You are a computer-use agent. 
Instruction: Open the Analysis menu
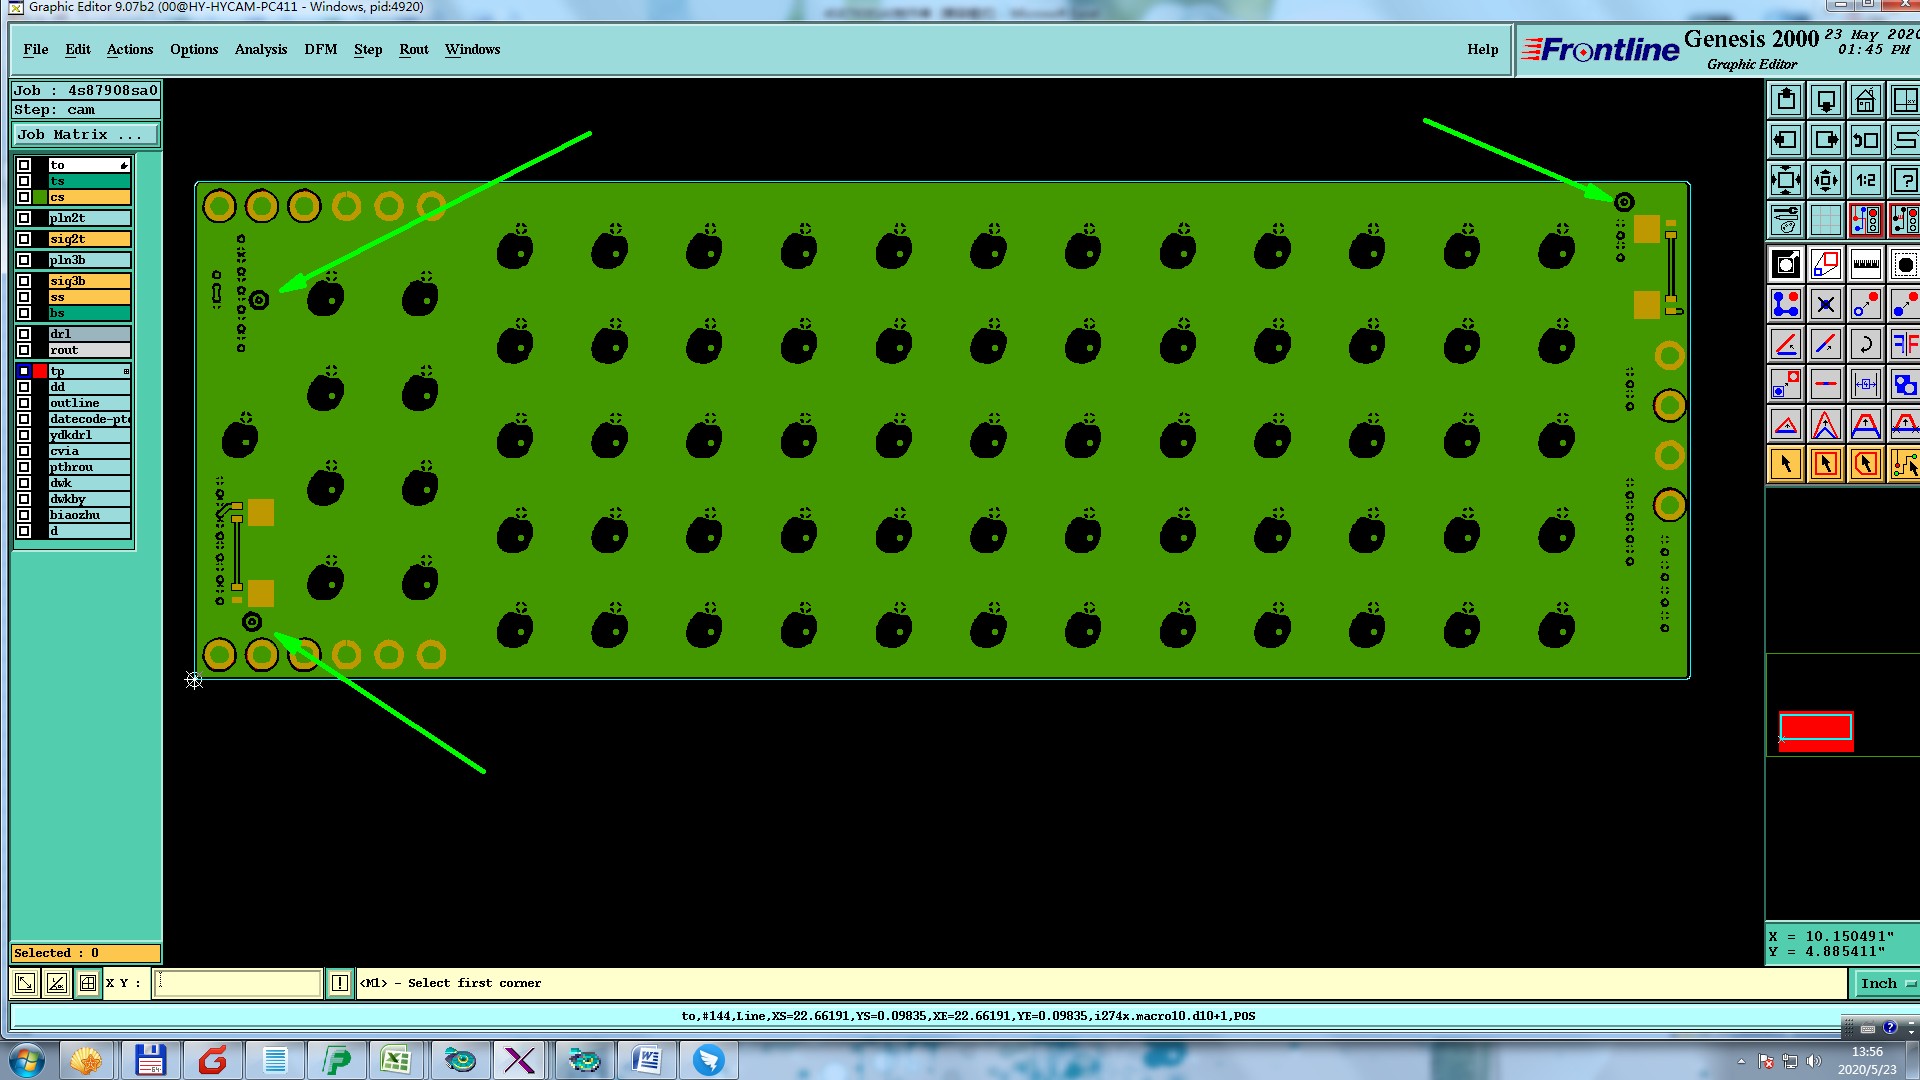[260, 49]
